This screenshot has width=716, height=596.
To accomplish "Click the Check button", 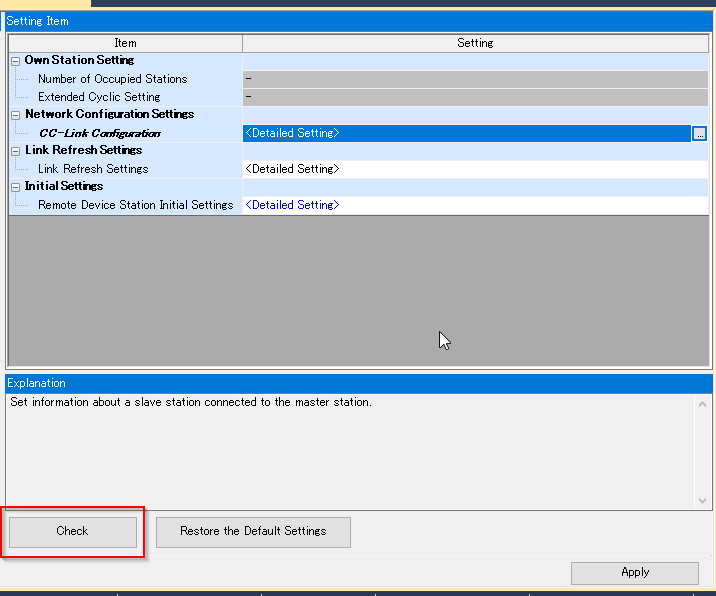I will point(73,532).
